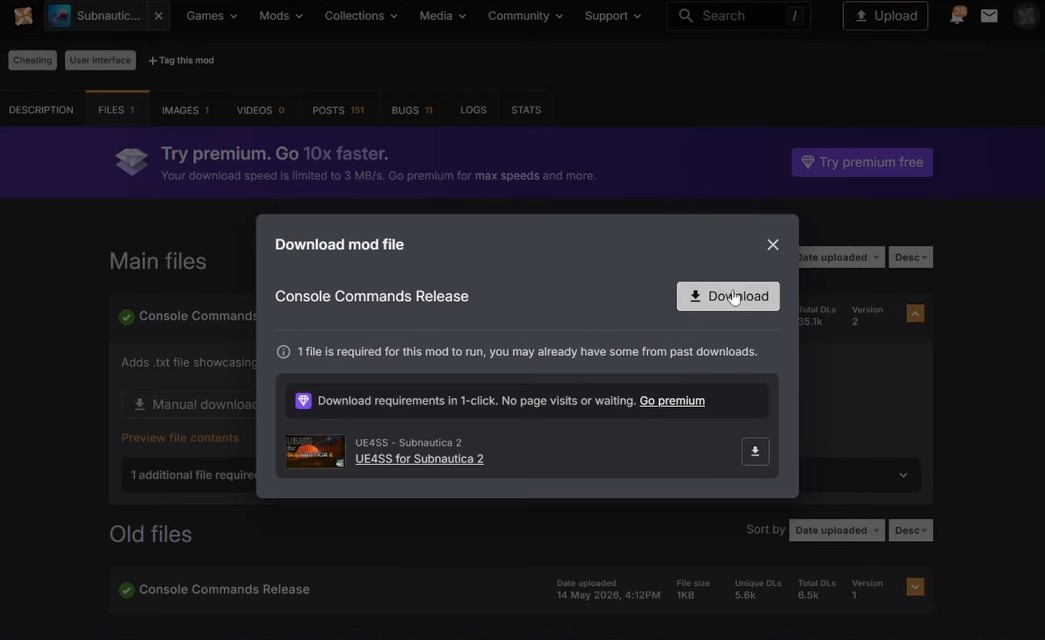Open the Support menu
This screenshot has height=640, width=1045.
click(x=612, y=15)
